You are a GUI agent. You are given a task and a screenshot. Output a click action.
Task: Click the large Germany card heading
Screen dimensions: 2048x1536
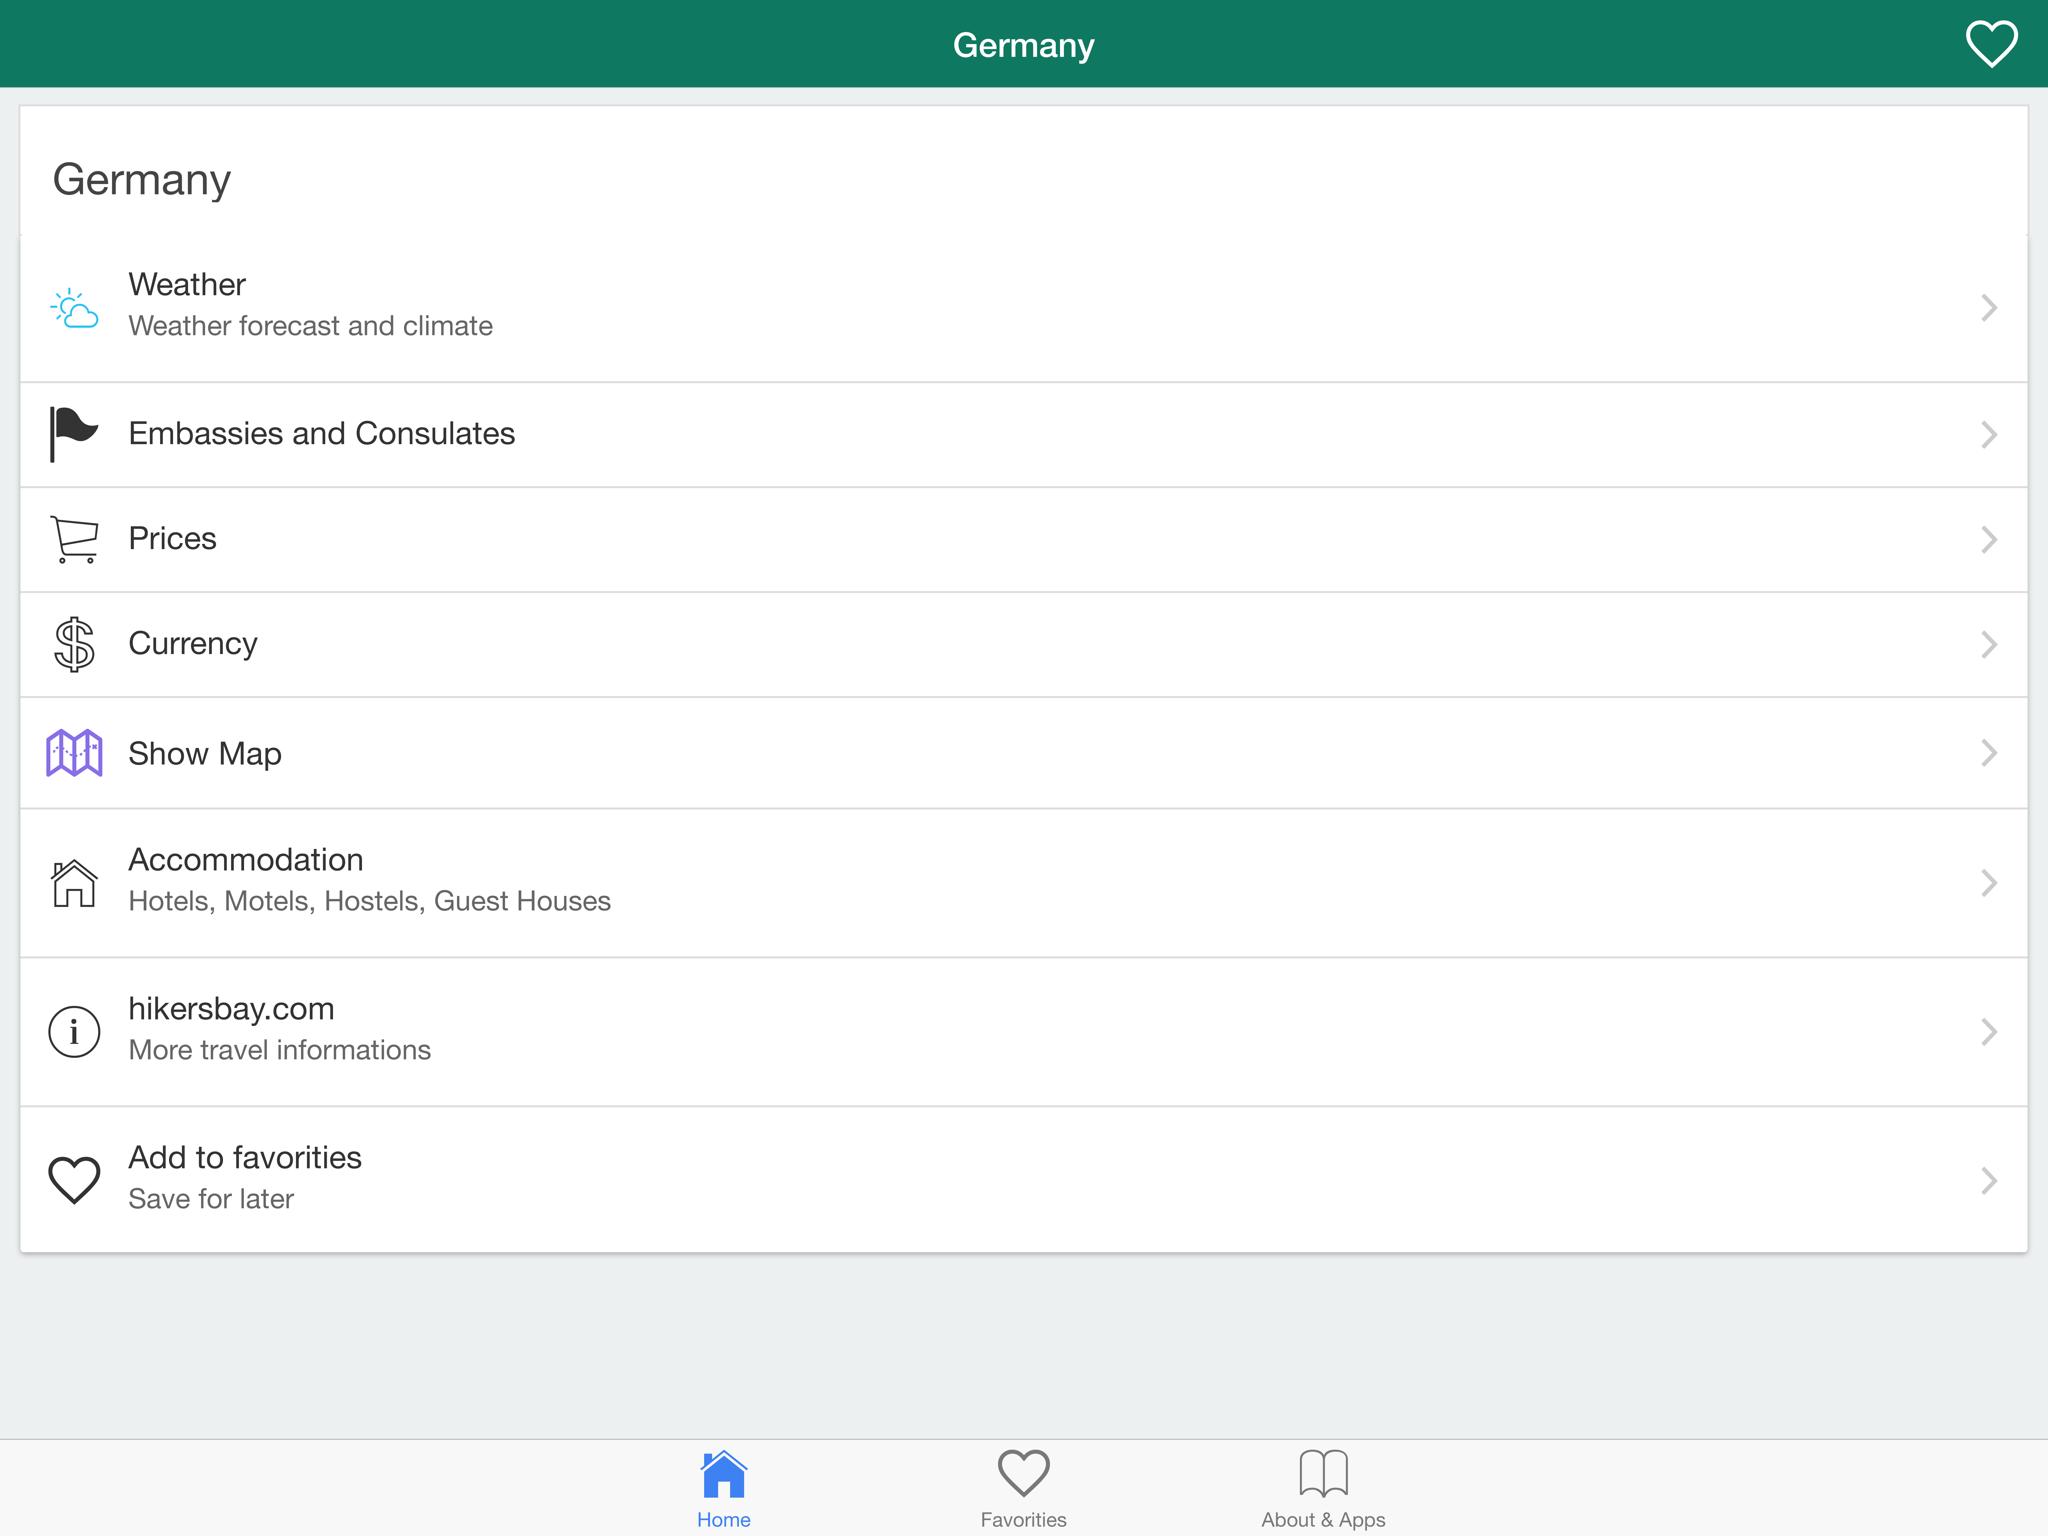pos(141,181)
